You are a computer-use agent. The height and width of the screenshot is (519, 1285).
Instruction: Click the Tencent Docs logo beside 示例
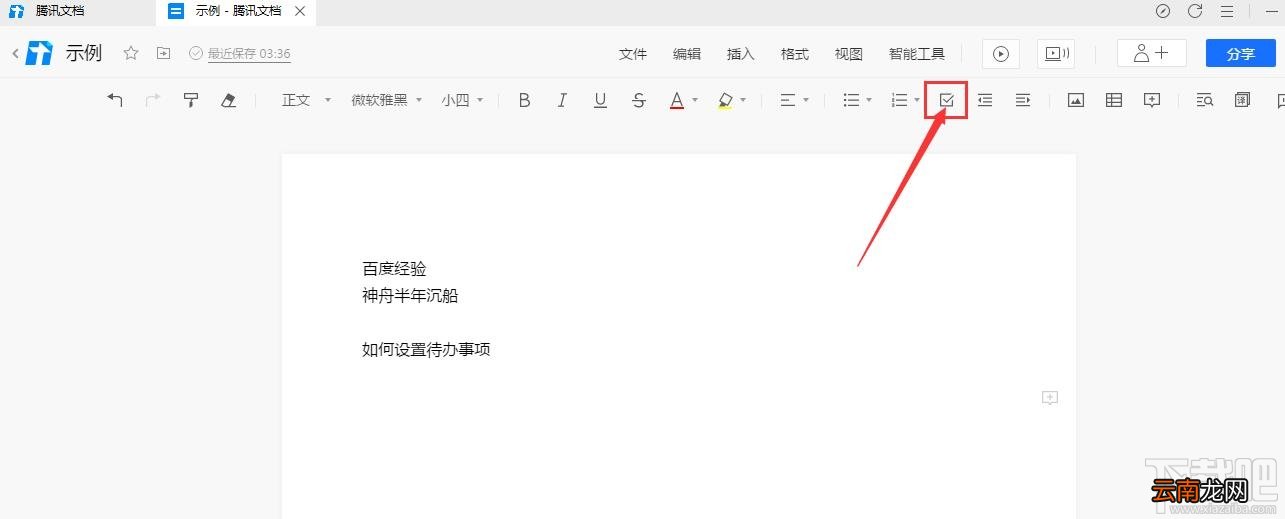[x=39, y=54]
